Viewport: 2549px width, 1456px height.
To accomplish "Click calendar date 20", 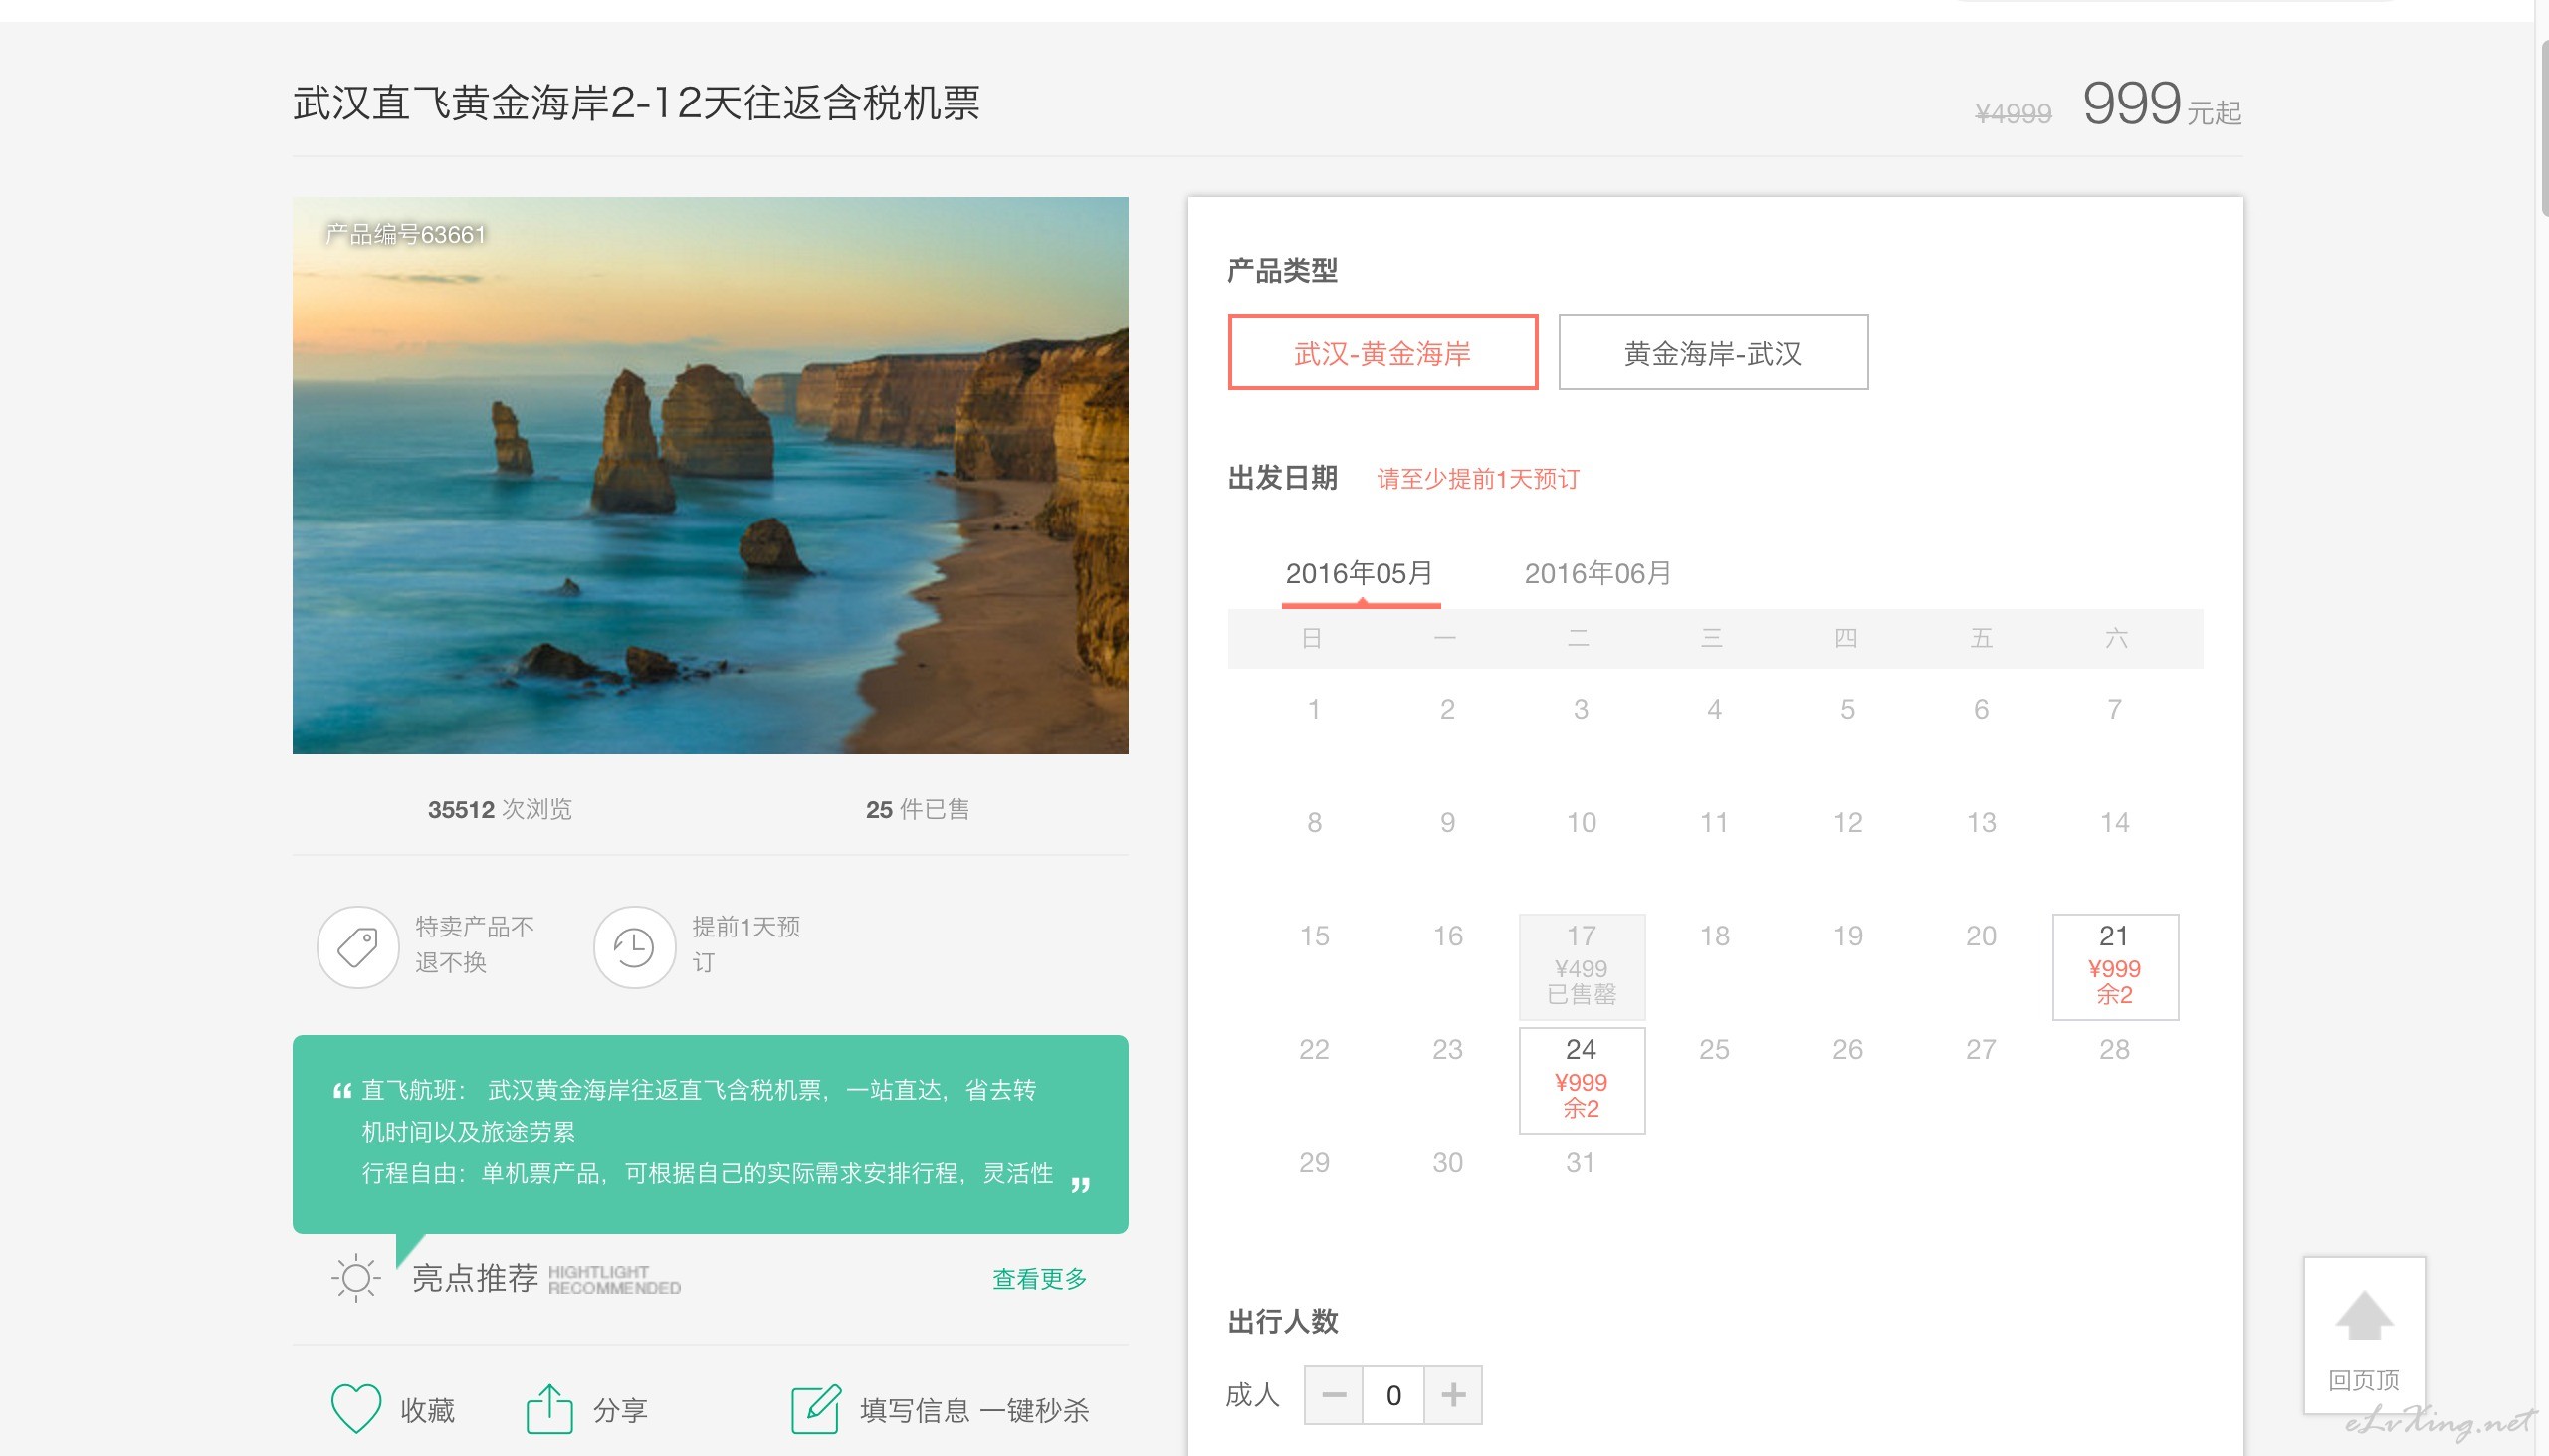I will point(1981,936).
